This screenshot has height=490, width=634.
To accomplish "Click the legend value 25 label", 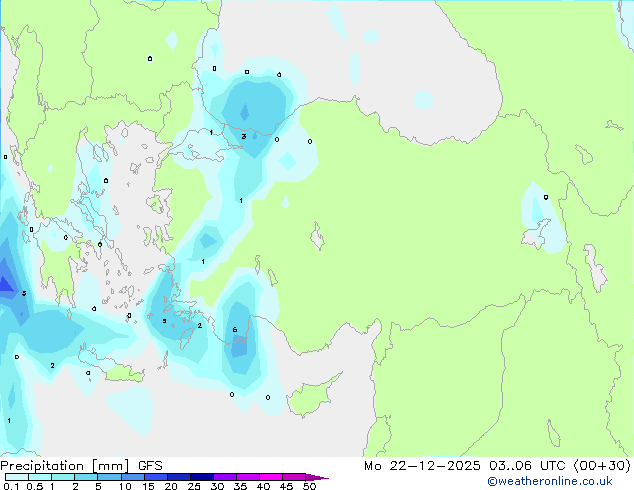I will (194, 486).
